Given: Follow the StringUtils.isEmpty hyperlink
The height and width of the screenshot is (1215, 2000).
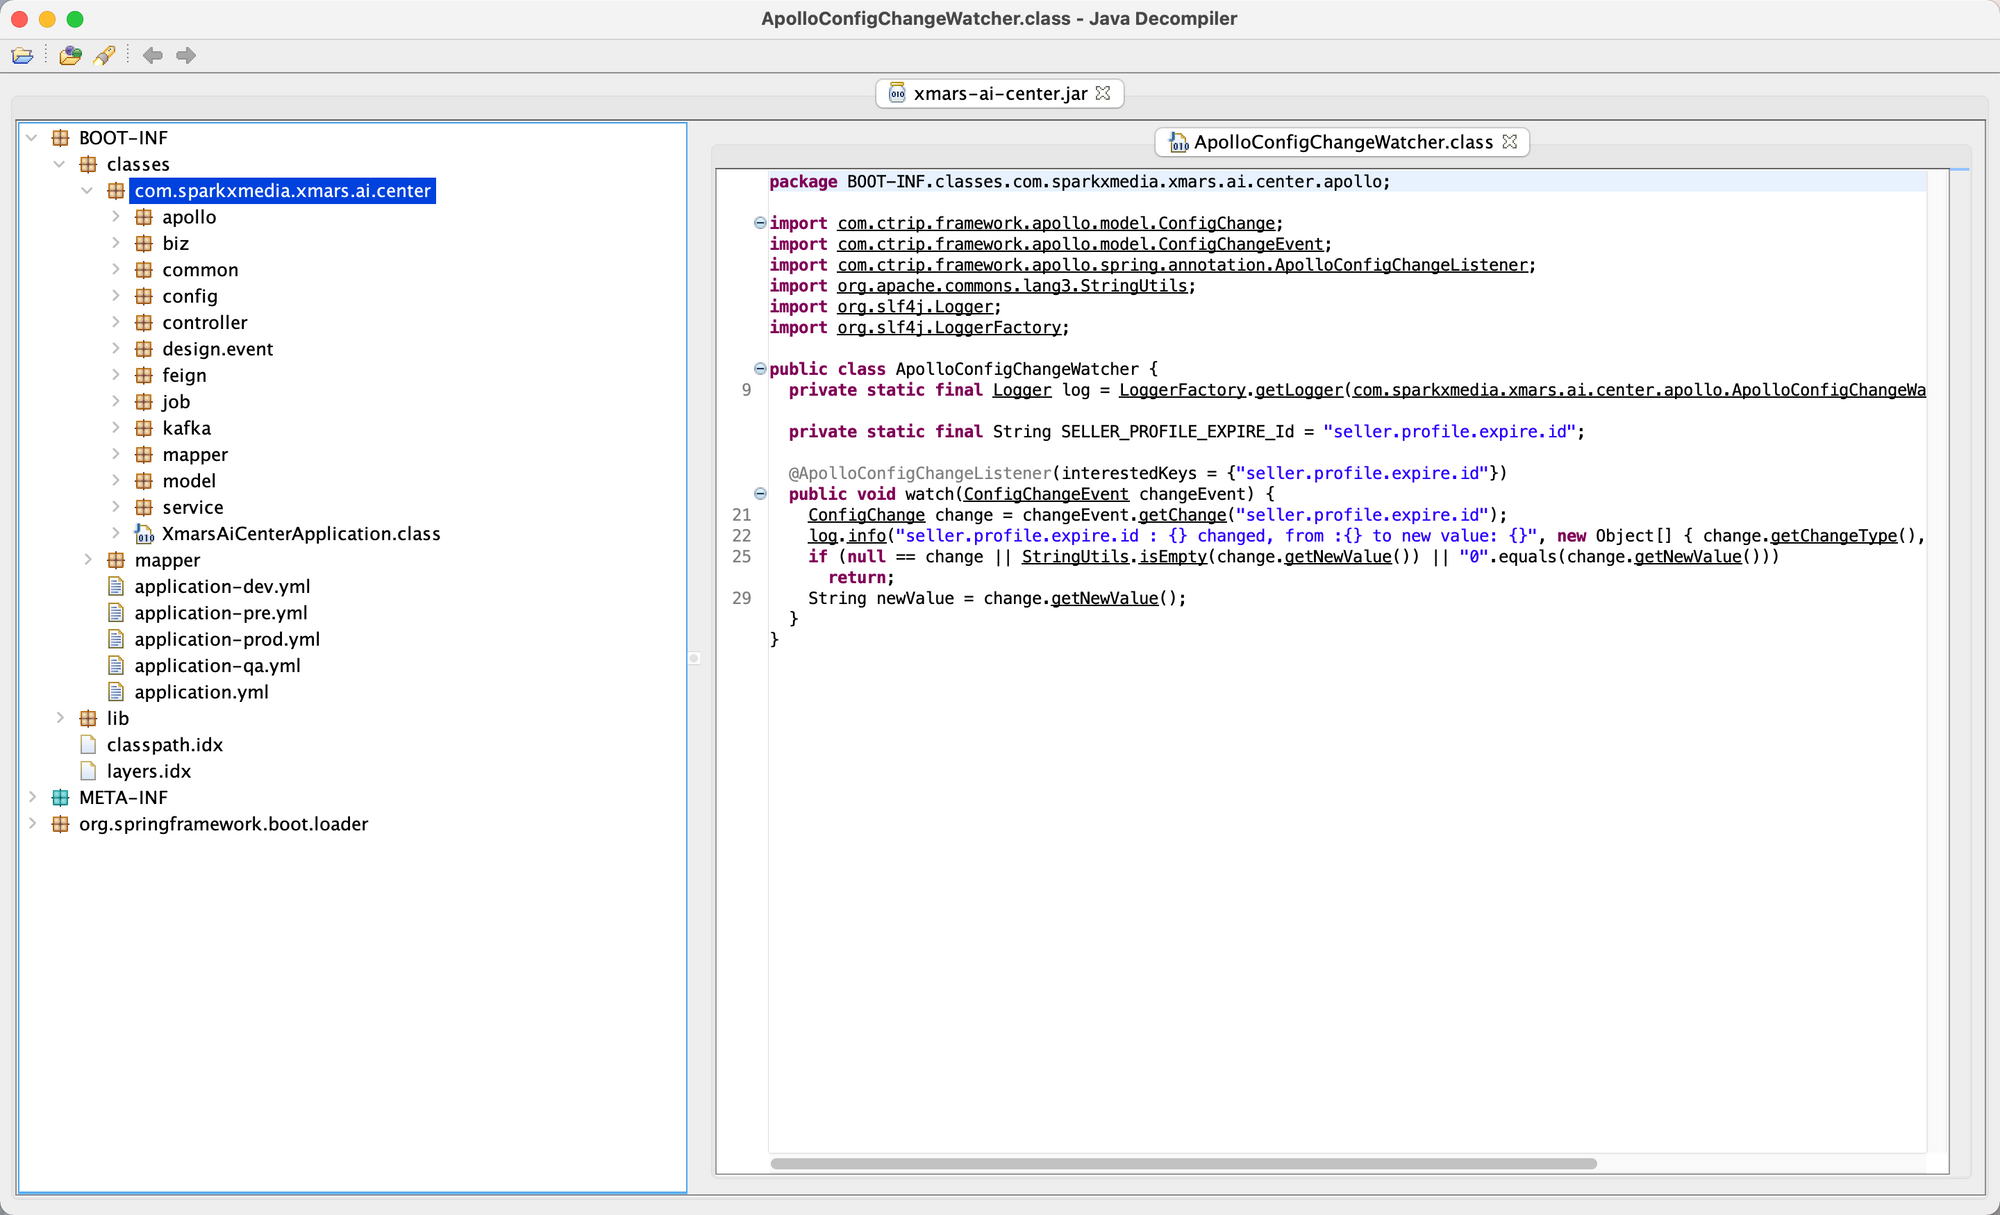Looking at the screenshot, I should [1172, 557].
